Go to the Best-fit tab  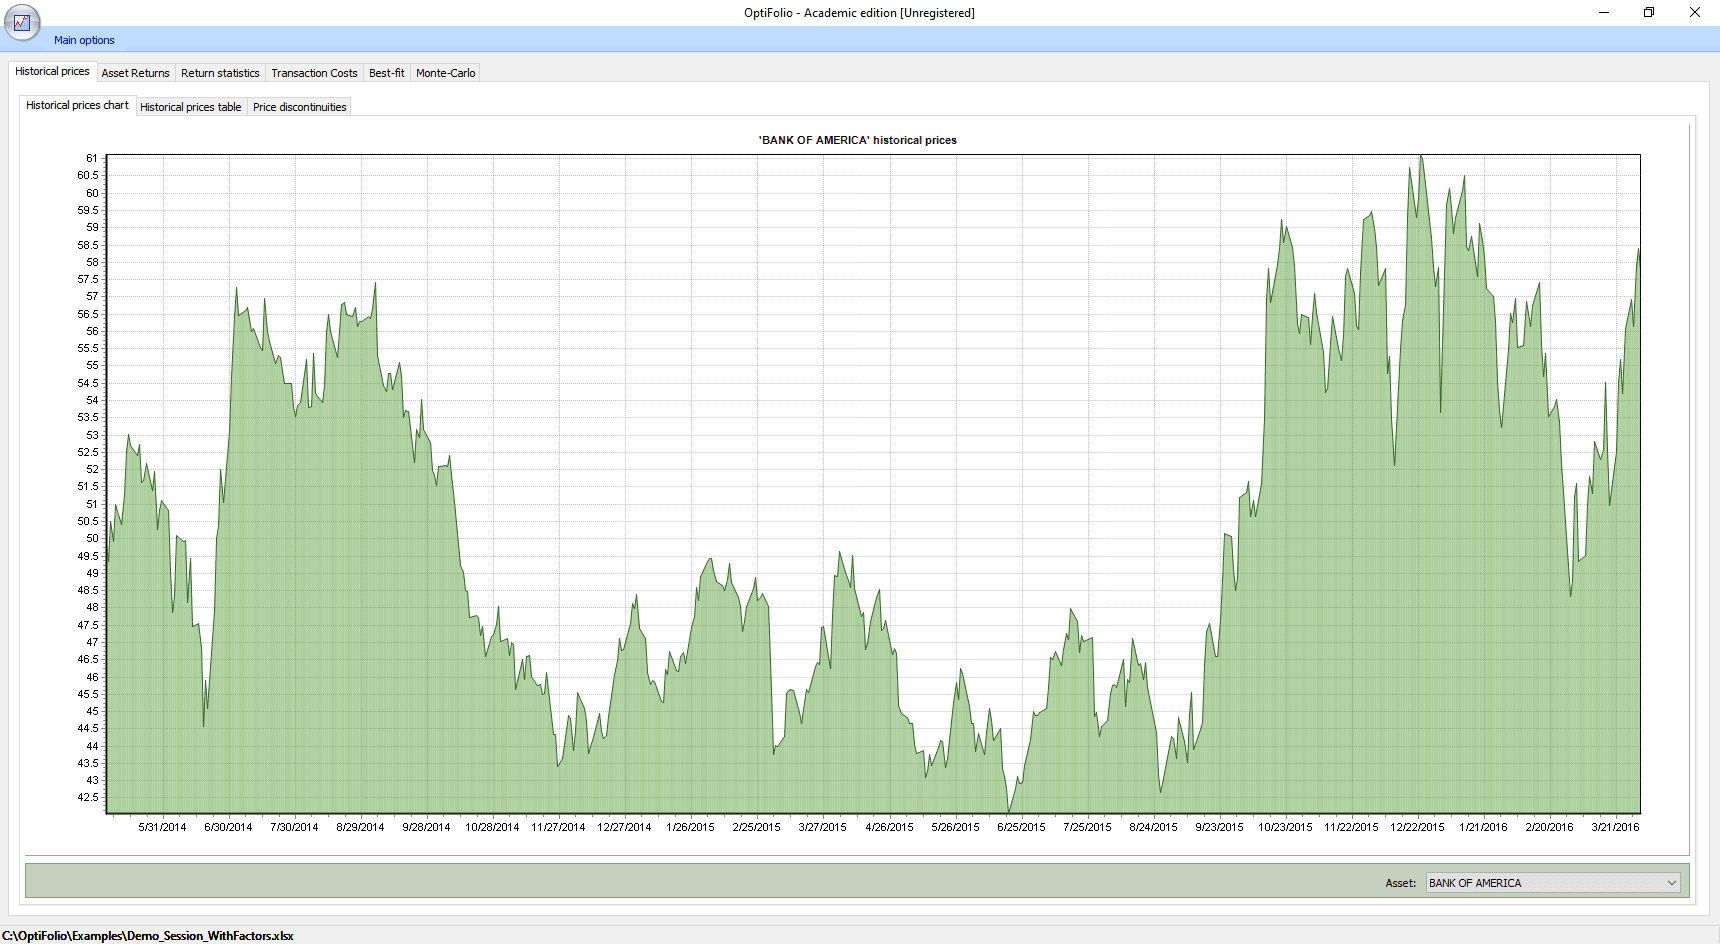(387, 73)
